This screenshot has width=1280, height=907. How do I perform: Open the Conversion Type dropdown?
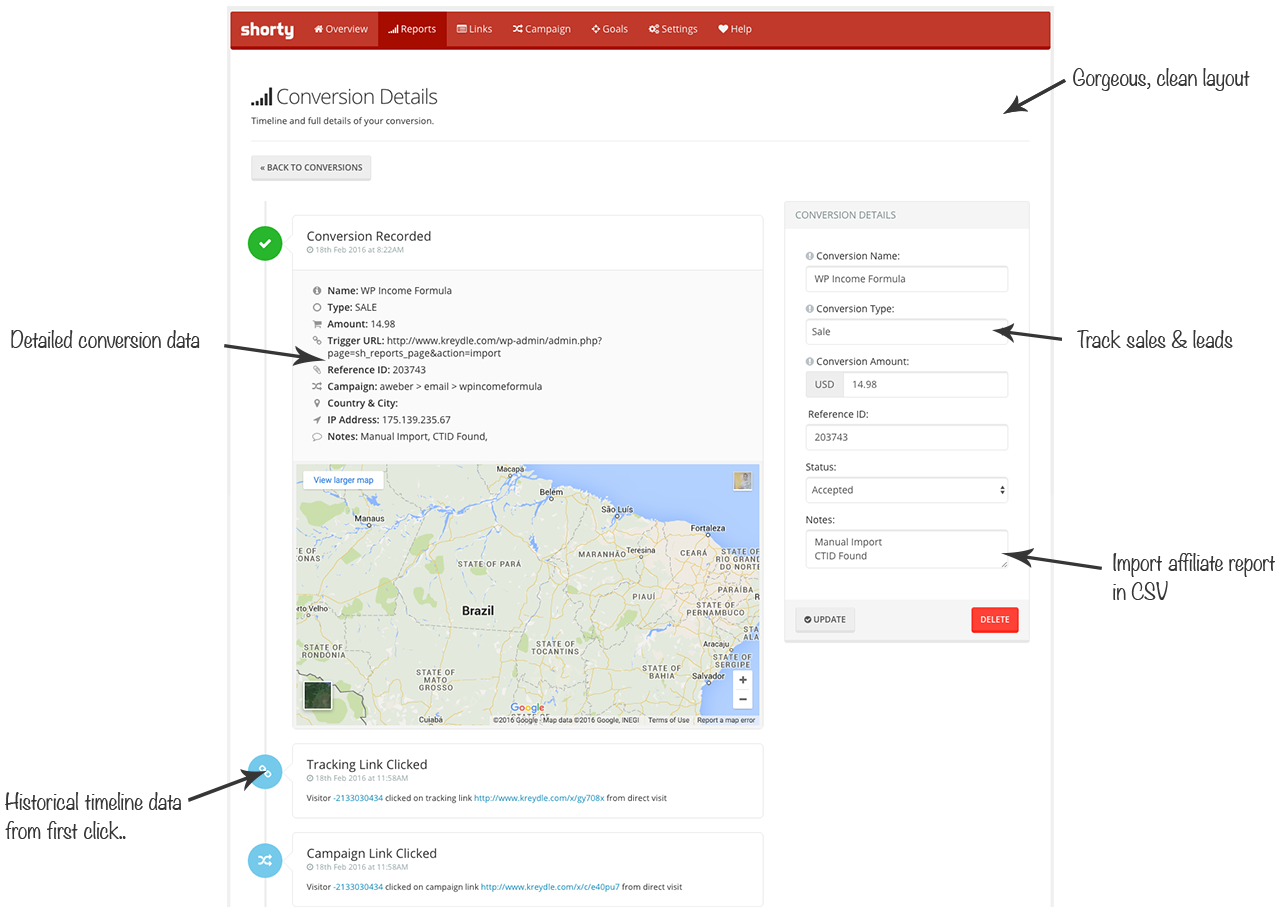click(907, 332)
